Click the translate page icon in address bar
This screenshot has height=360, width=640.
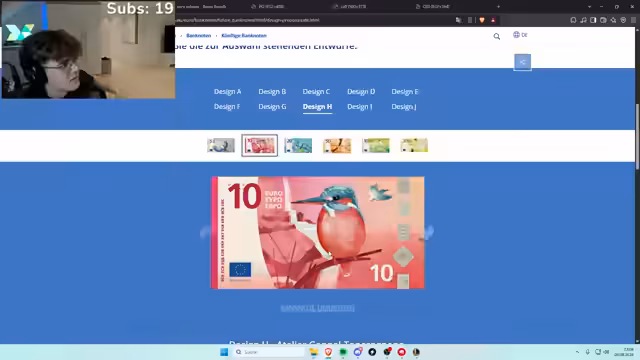(x=459, y=20)
